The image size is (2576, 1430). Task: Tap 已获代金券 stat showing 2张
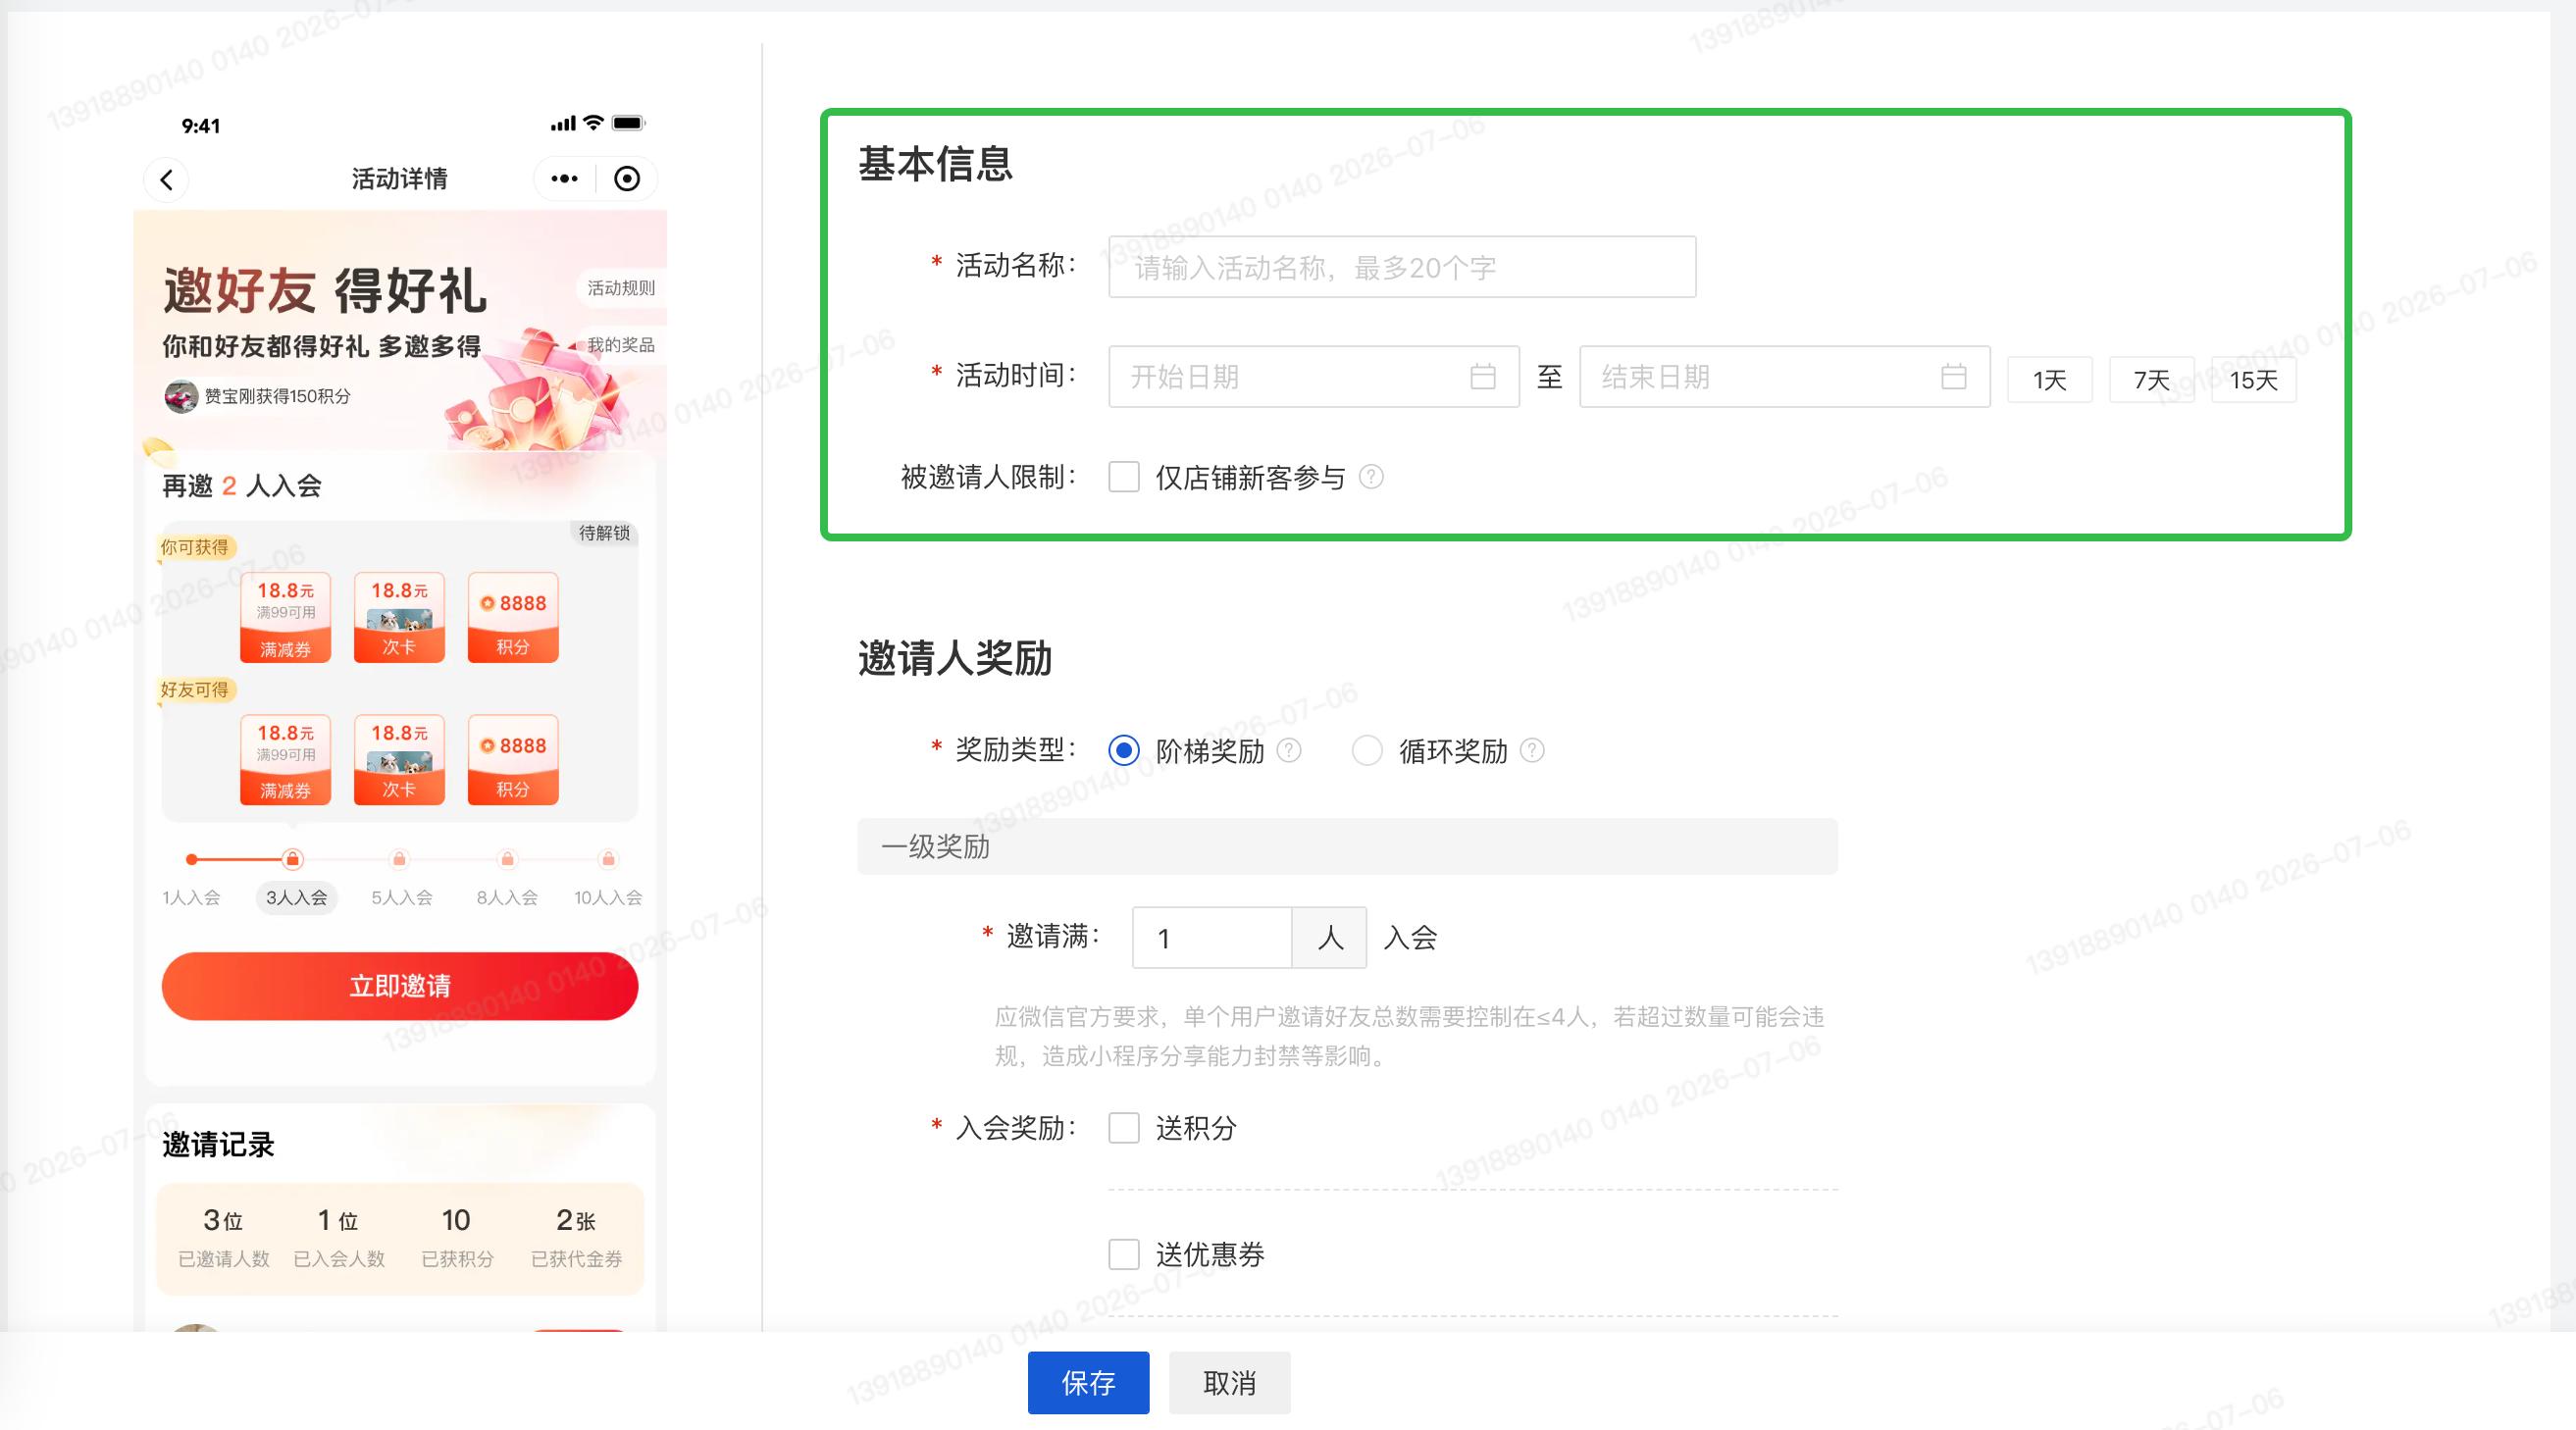[576, 1237]
